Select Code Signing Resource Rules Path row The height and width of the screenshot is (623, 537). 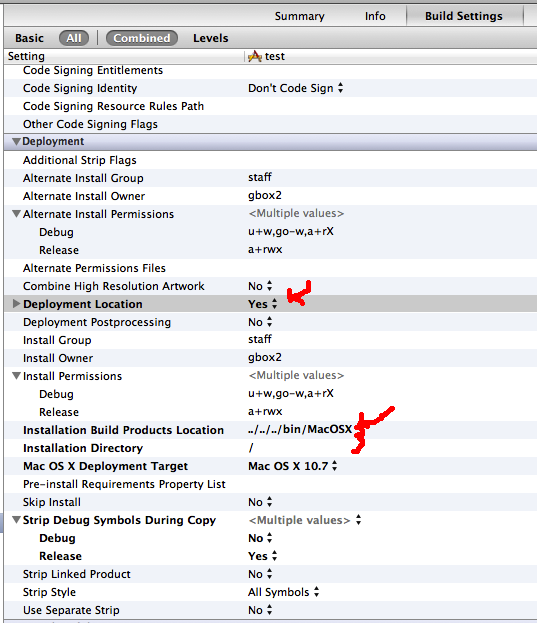tap(270, 106)
